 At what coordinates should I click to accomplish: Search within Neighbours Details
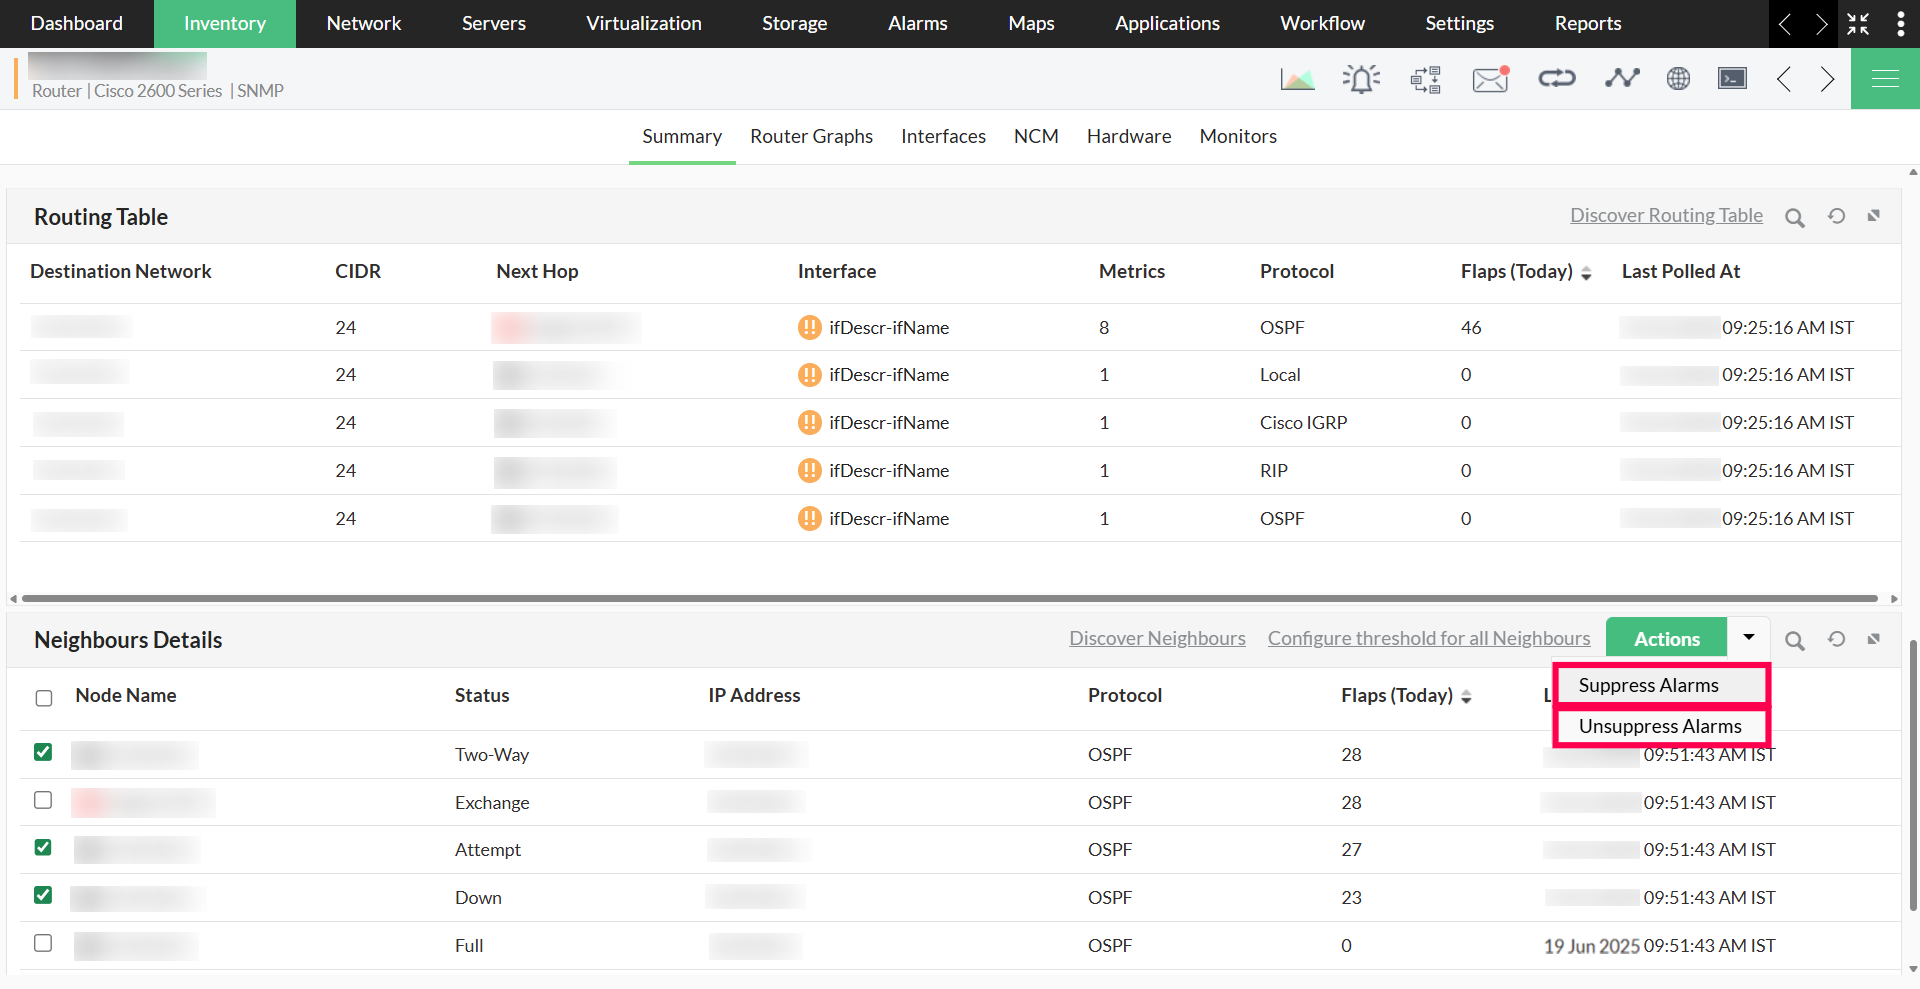click(1795, 640)
